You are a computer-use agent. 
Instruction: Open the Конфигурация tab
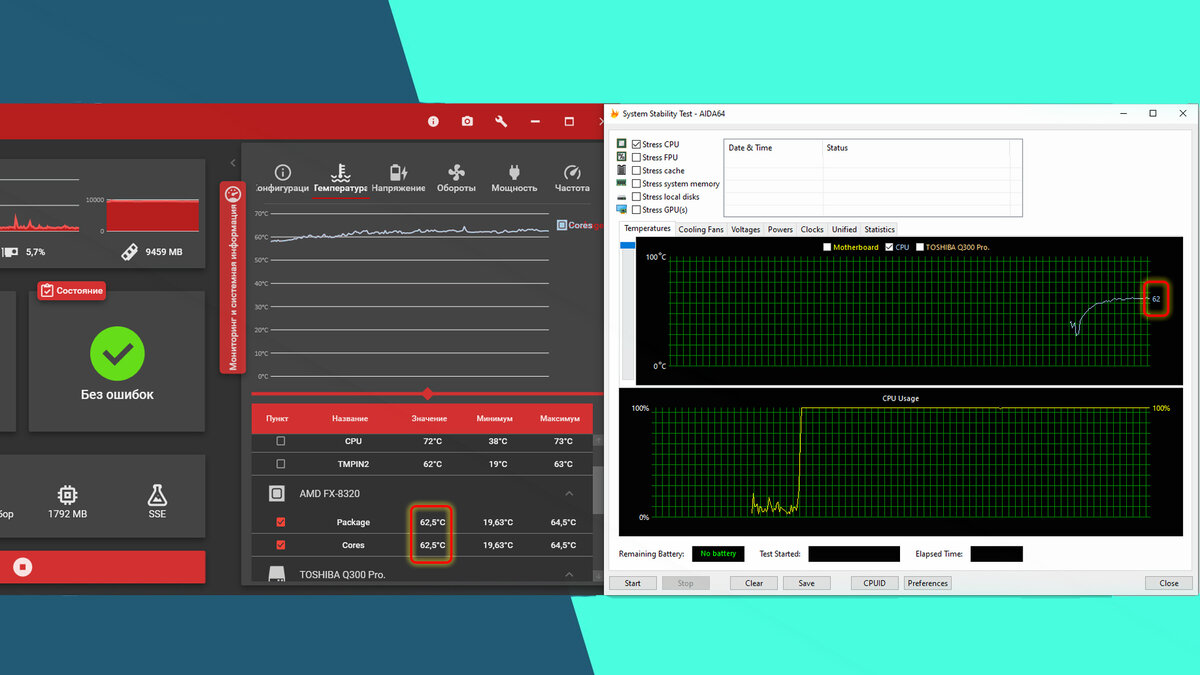click(x=282, y=179)
